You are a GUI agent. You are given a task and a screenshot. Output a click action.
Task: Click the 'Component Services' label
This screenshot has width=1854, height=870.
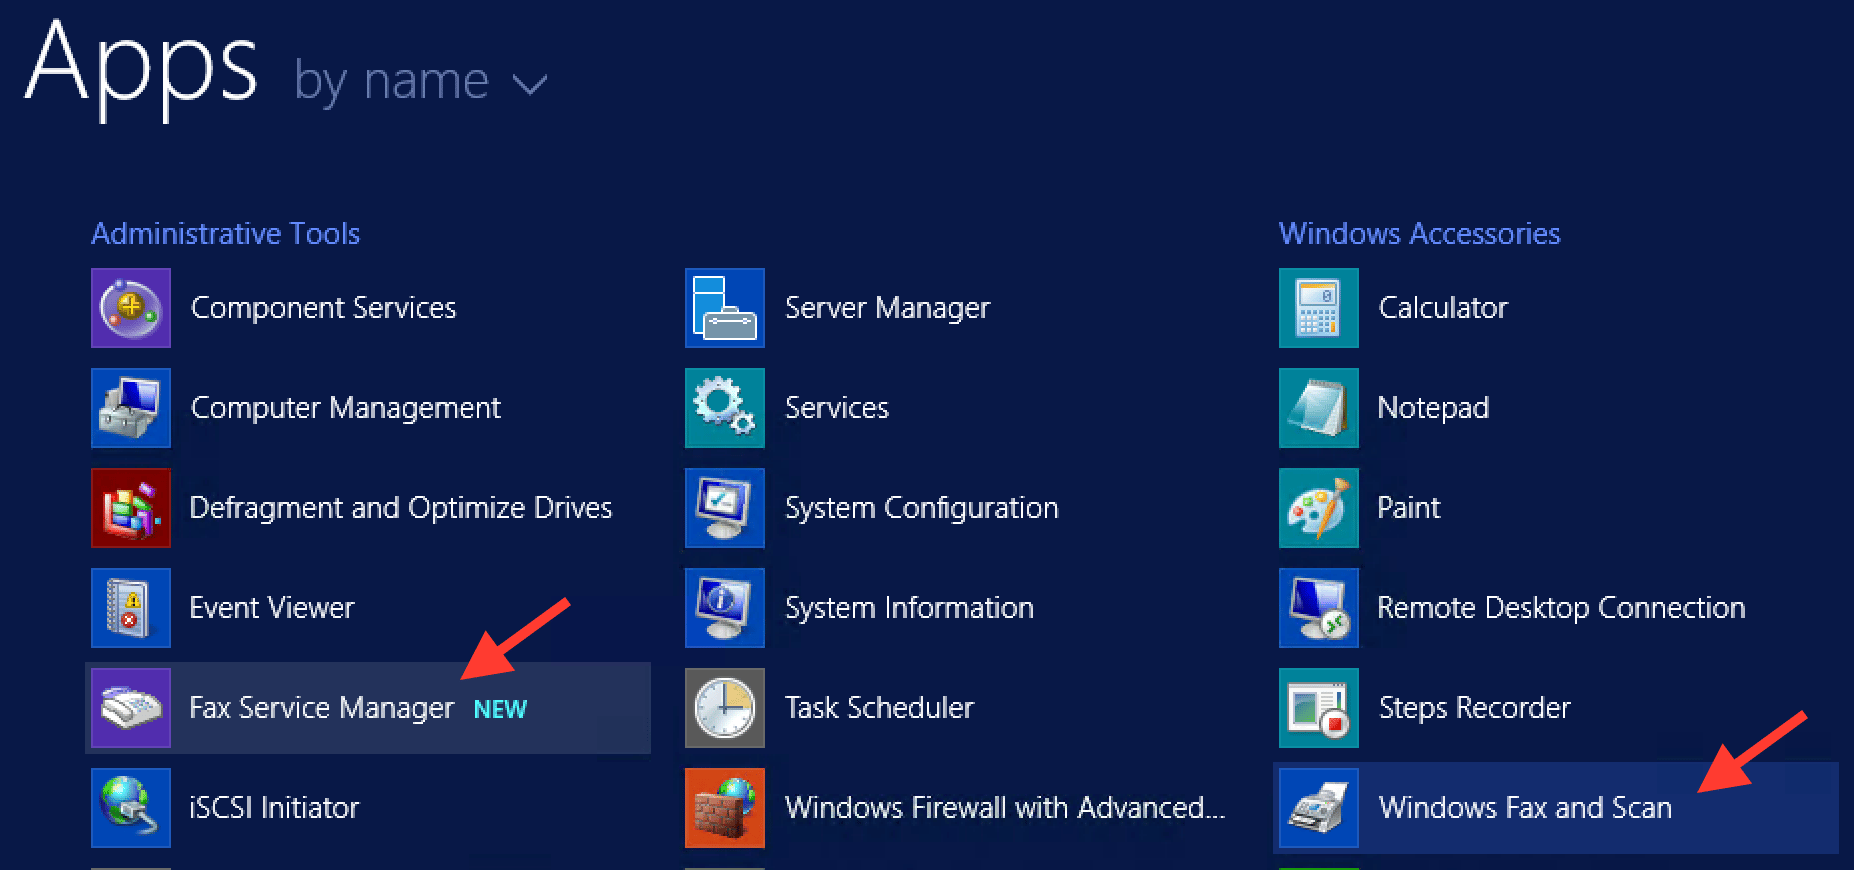pos(323,308)
